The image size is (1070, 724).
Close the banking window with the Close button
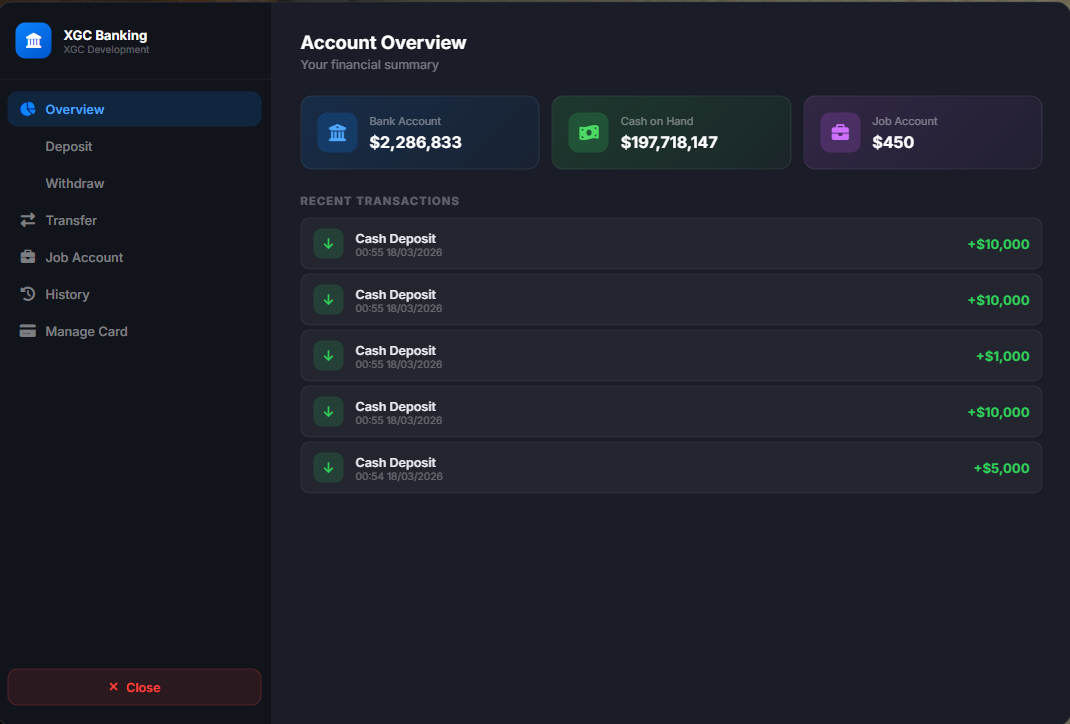[134, 686]
